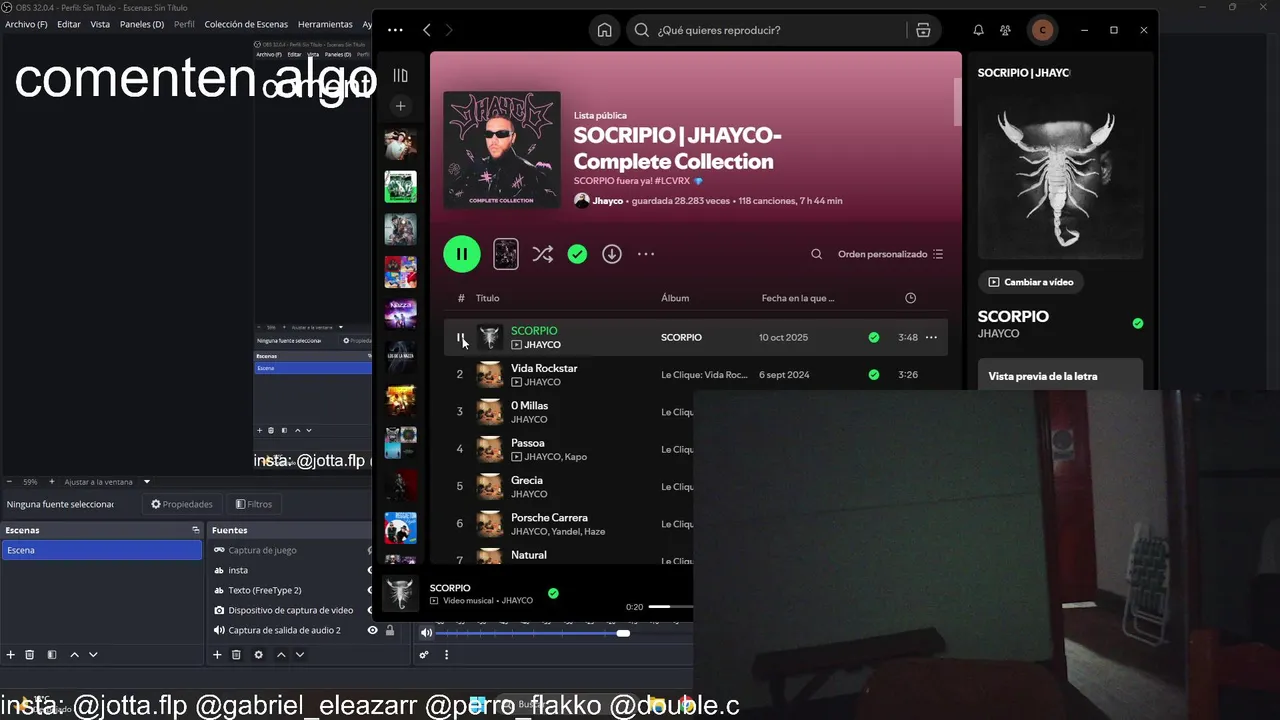Toggle shuffle for the playlist
The height and width of the screenshot is (720, 1280).
coord(542,254)
